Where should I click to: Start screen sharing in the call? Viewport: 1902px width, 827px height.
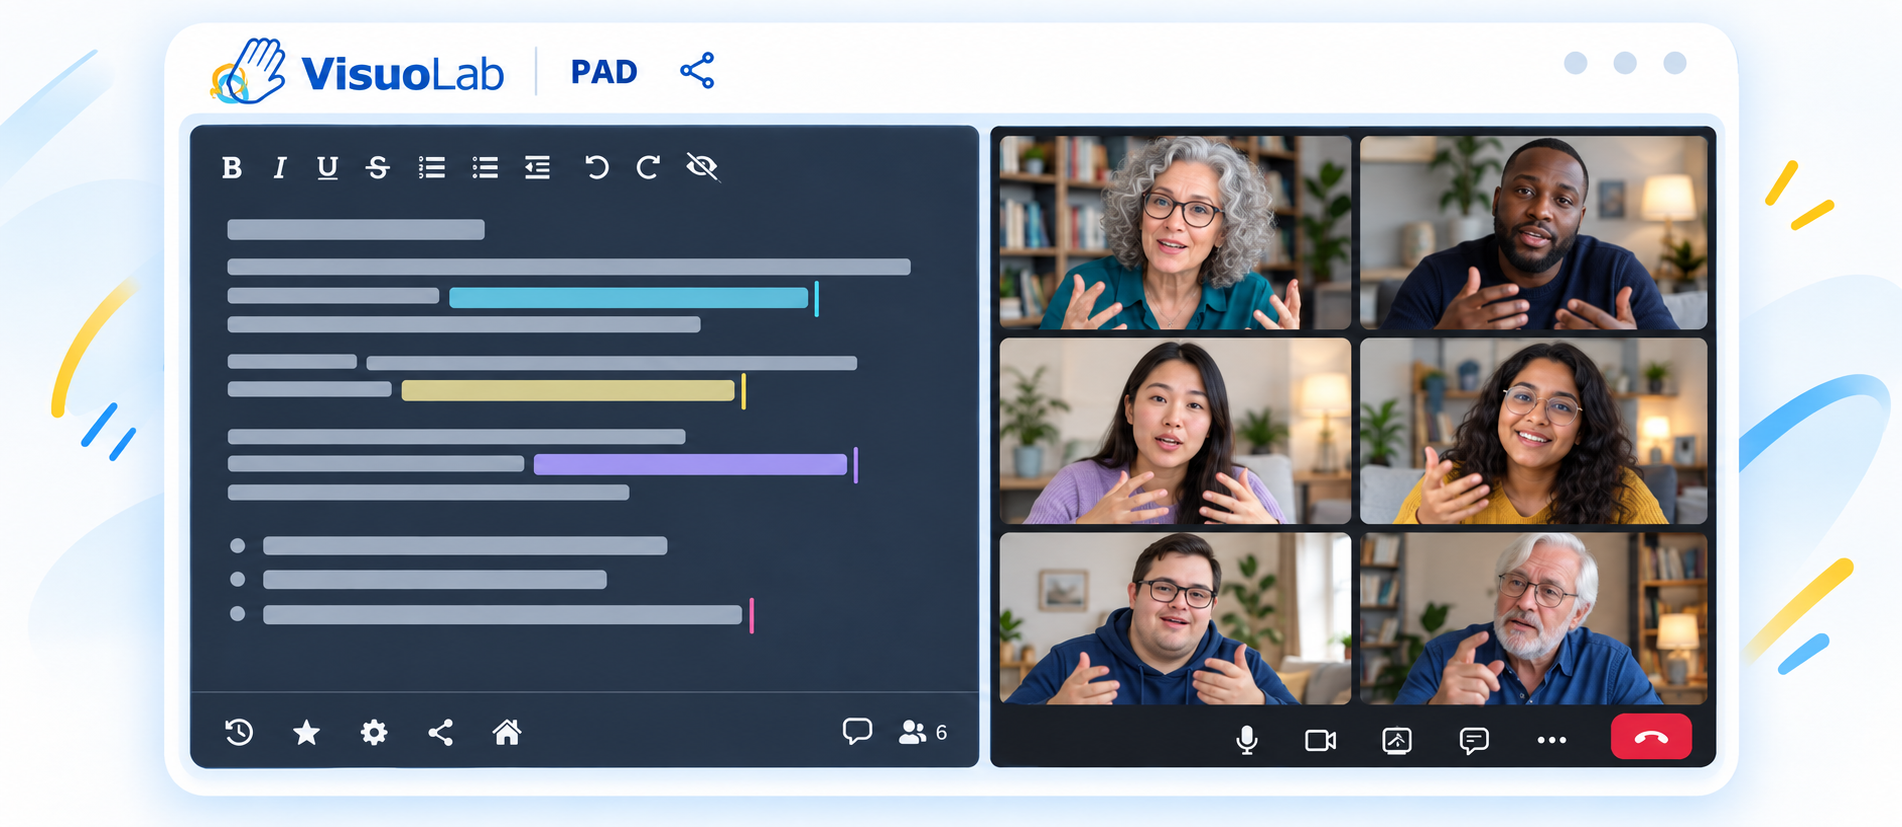coord(1397,740)
